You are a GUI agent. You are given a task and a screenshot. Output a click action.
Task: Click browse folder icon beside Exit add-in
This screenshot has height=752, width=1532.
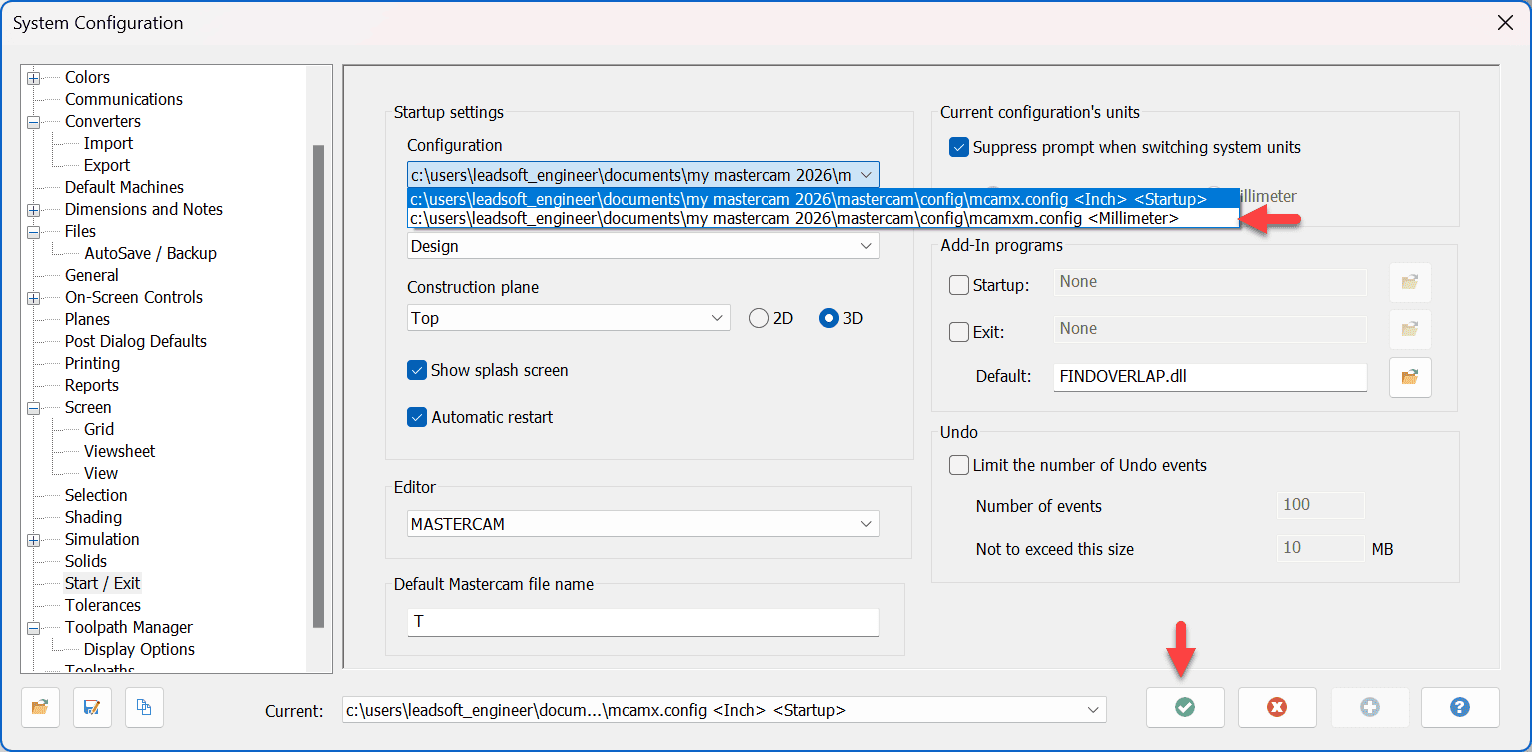[1410, 329]
